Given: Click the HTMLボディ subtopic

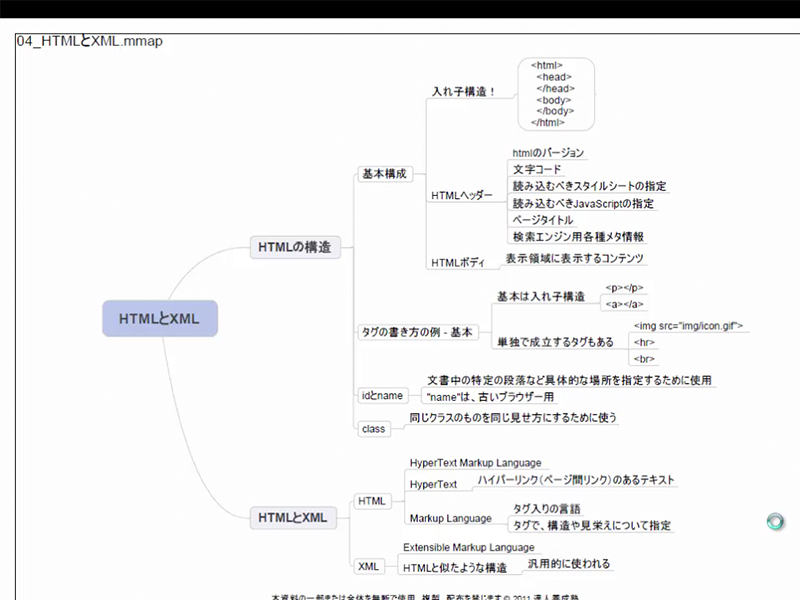Looking at the screenshot, I should point(457,263).
